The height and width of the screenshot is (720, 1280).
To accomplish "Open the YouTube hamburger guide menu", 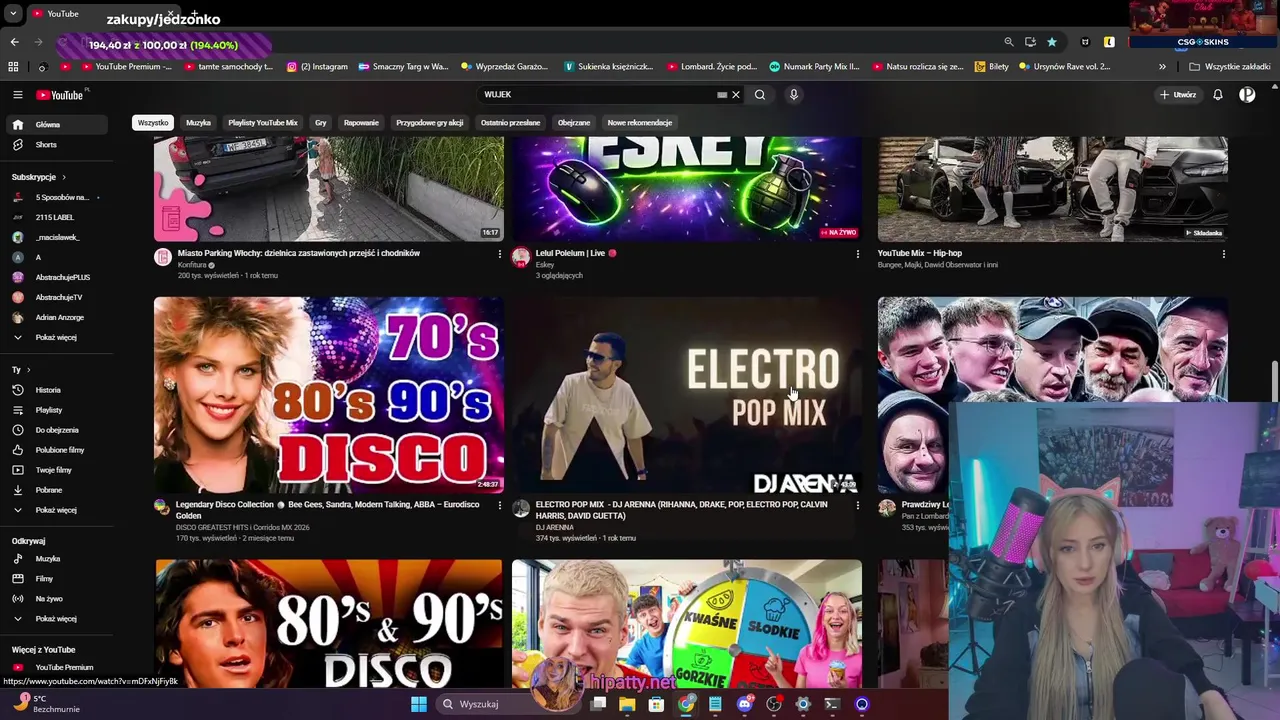I will click(17, 95).
